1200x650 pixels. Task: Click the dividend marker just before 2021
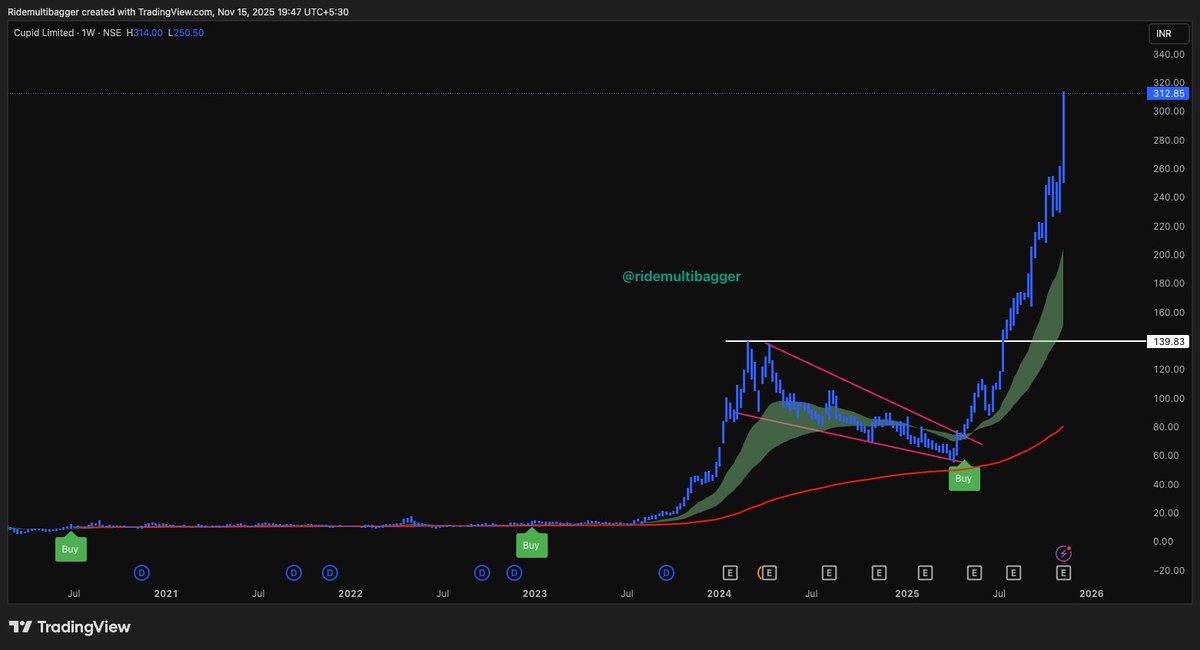[142, 573]
